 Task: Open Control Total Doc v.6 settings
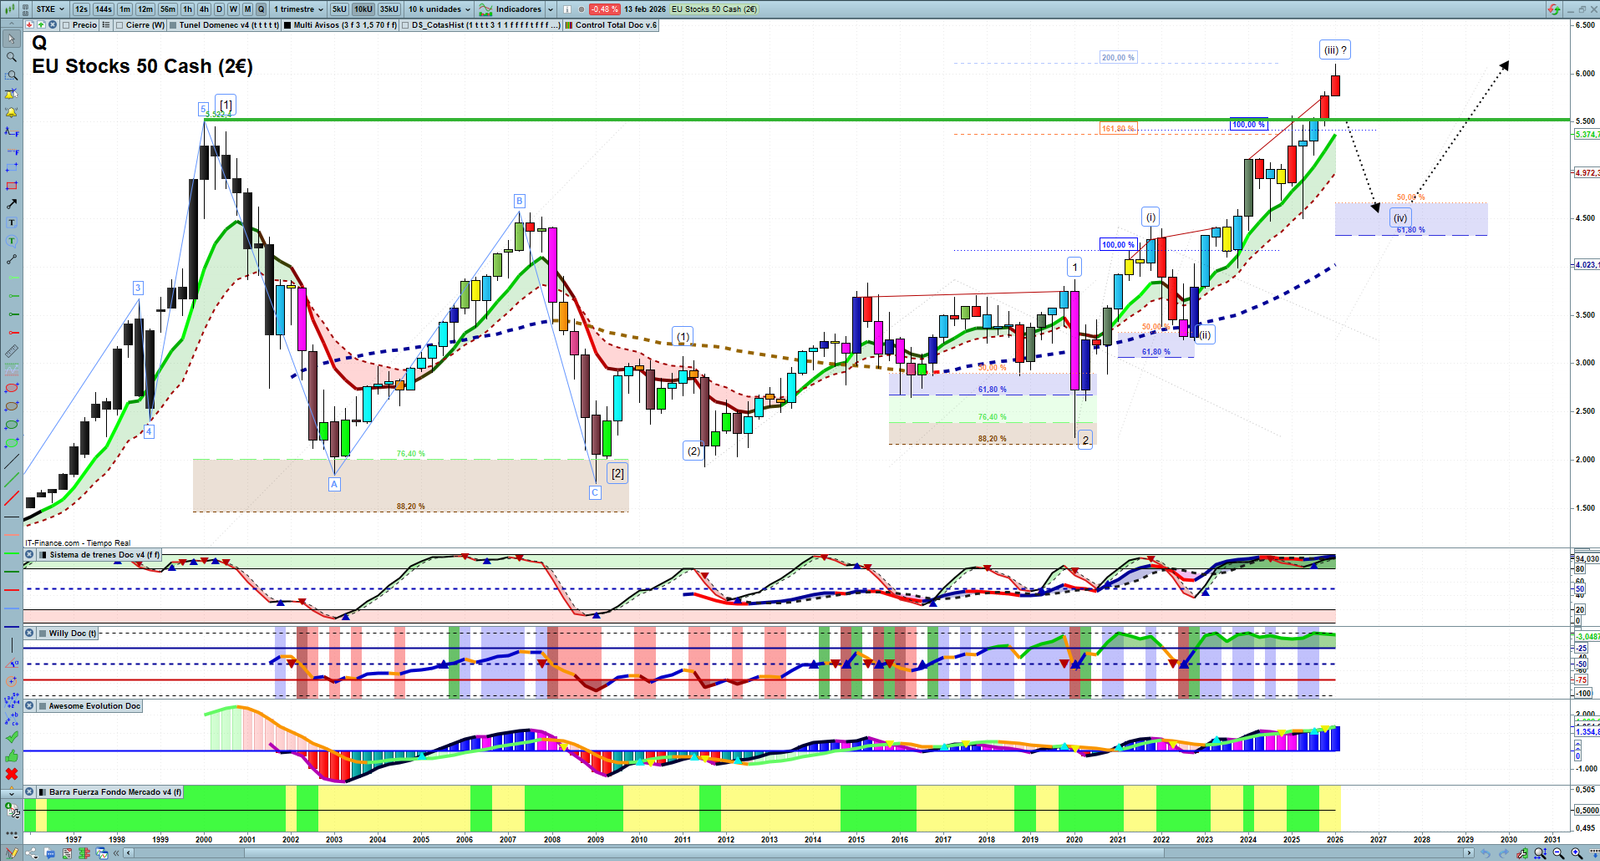point(616,25)
